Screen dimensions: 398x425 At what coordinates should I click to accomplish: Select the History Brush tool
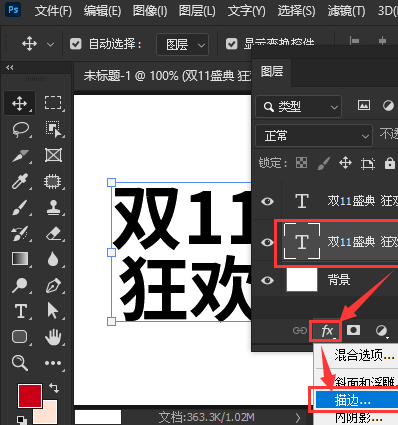pyautogui.click(x=20, y=233)
